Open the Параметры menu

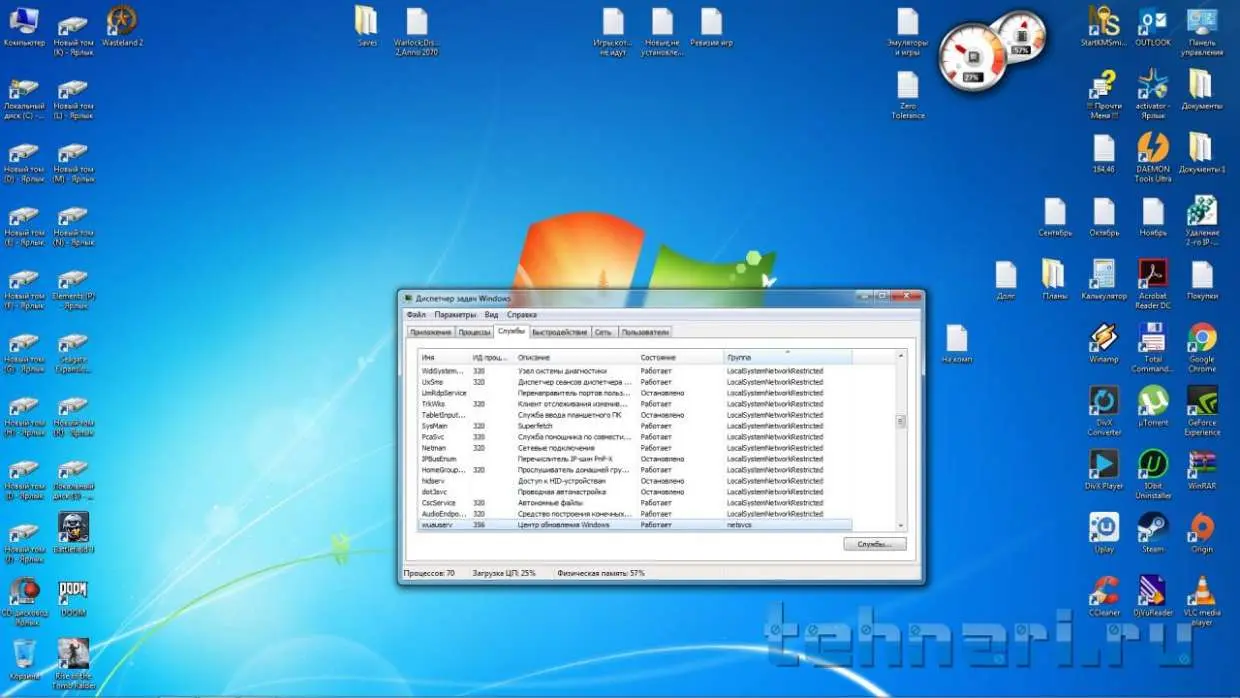coord(455,315)
